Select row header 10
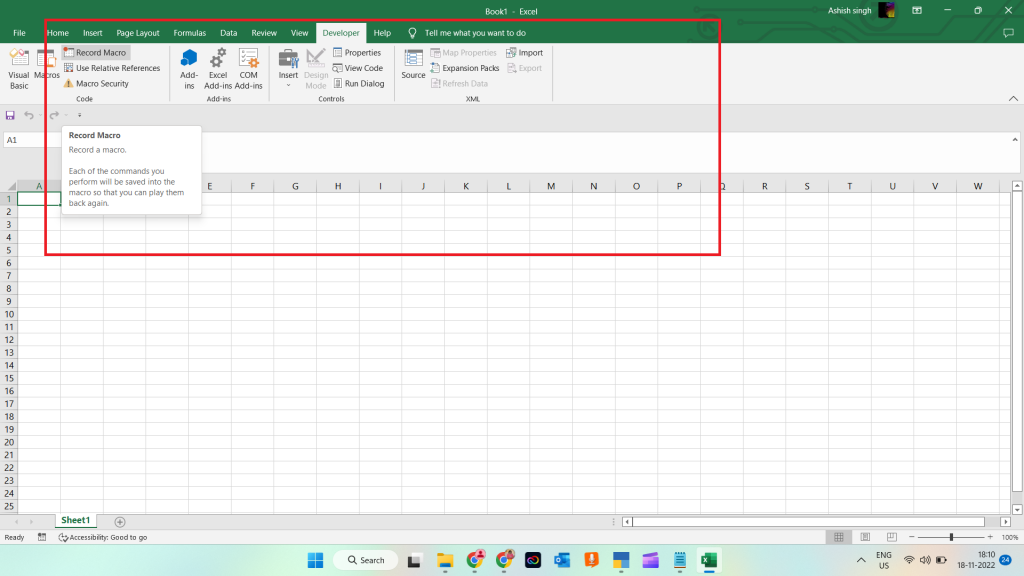The height and width of the screenshot is (576, 1024). coord(8,314)
